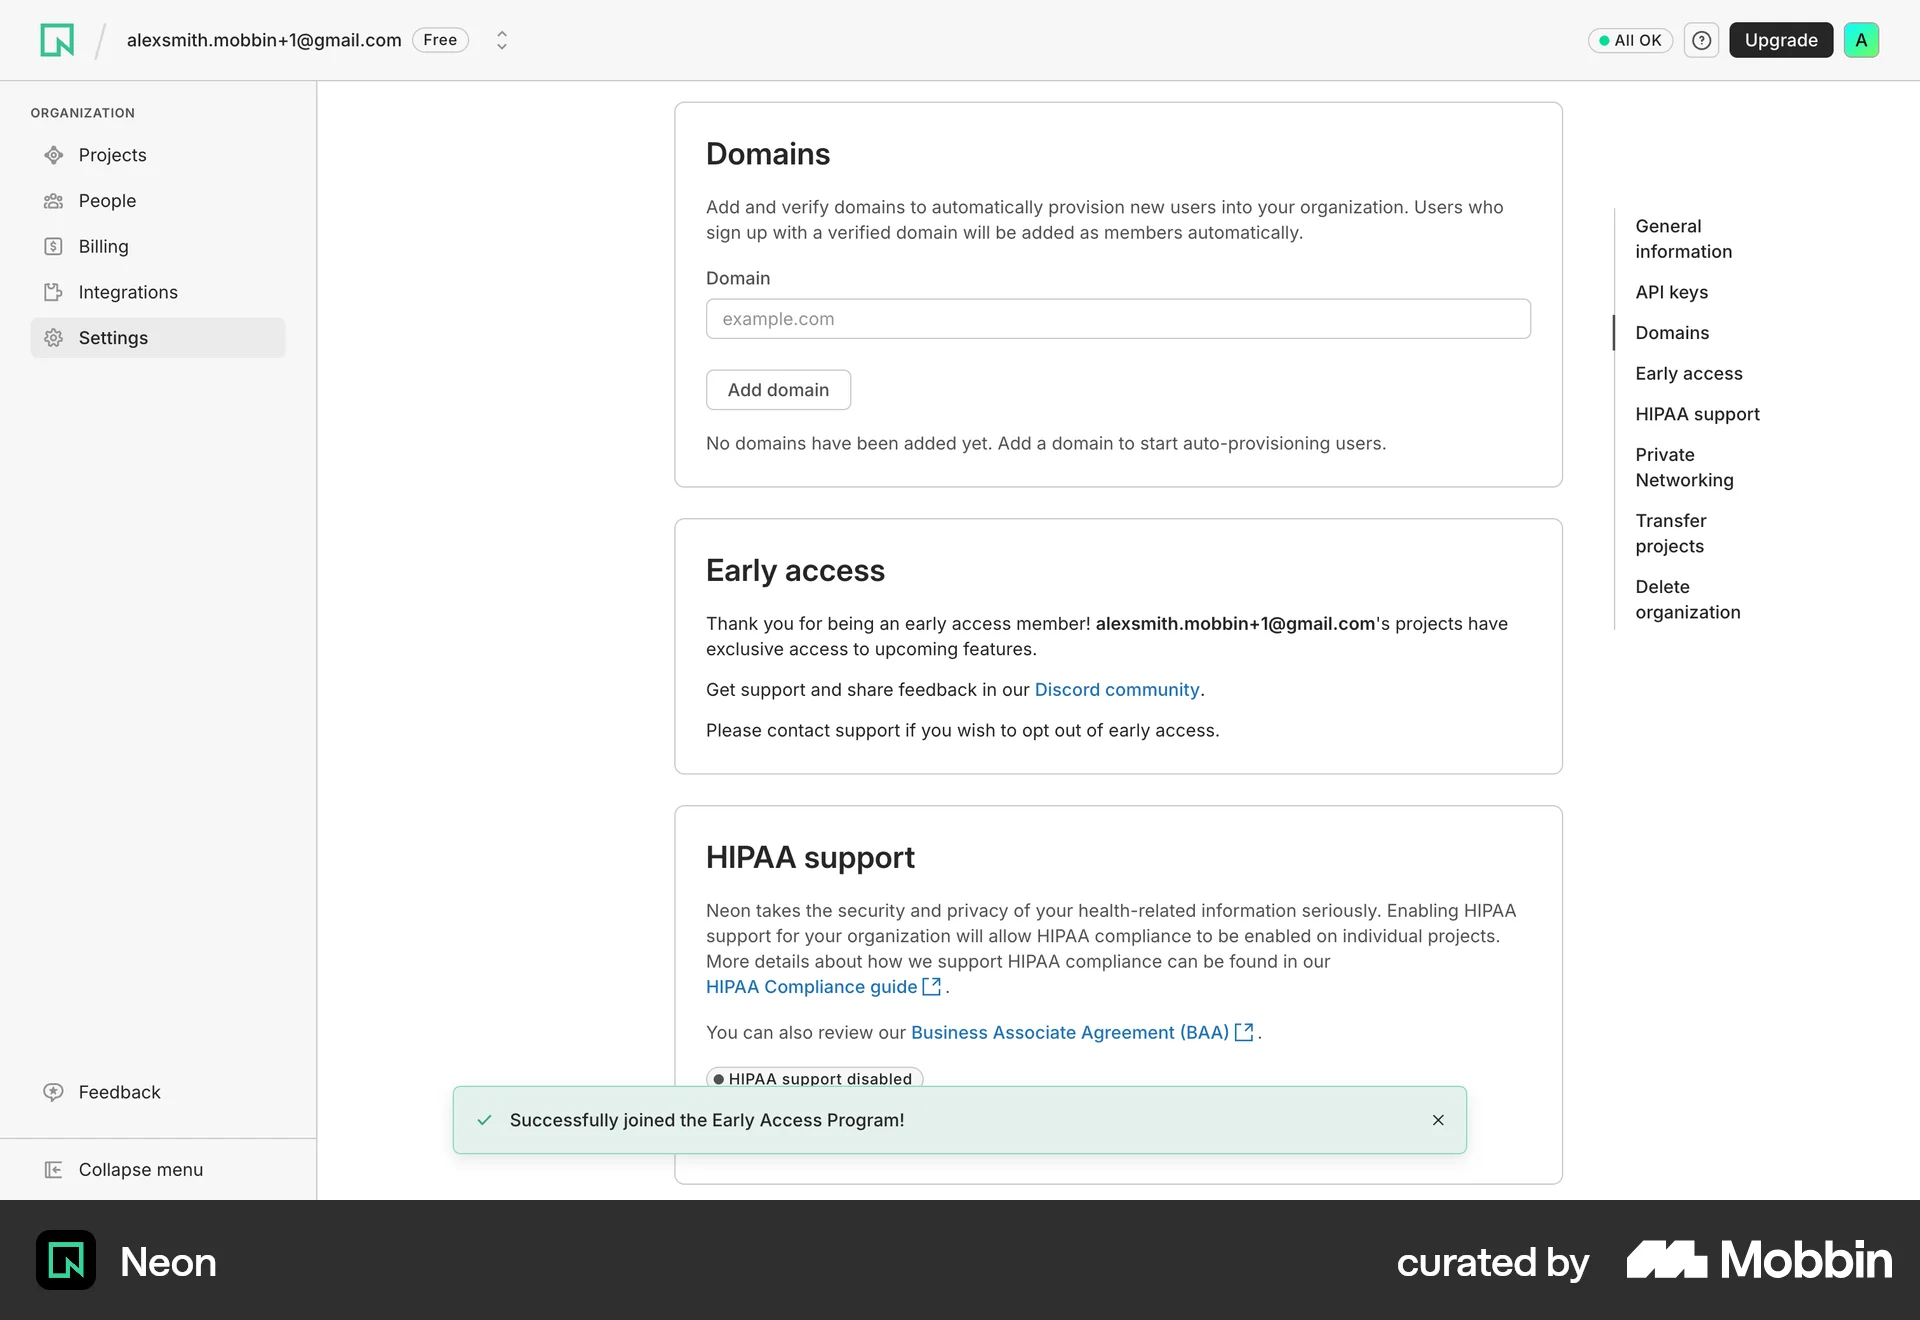The image size is (1920, 1320).
Task: Click the external link icon after BAA
Action: [x=1244, y=1032]
